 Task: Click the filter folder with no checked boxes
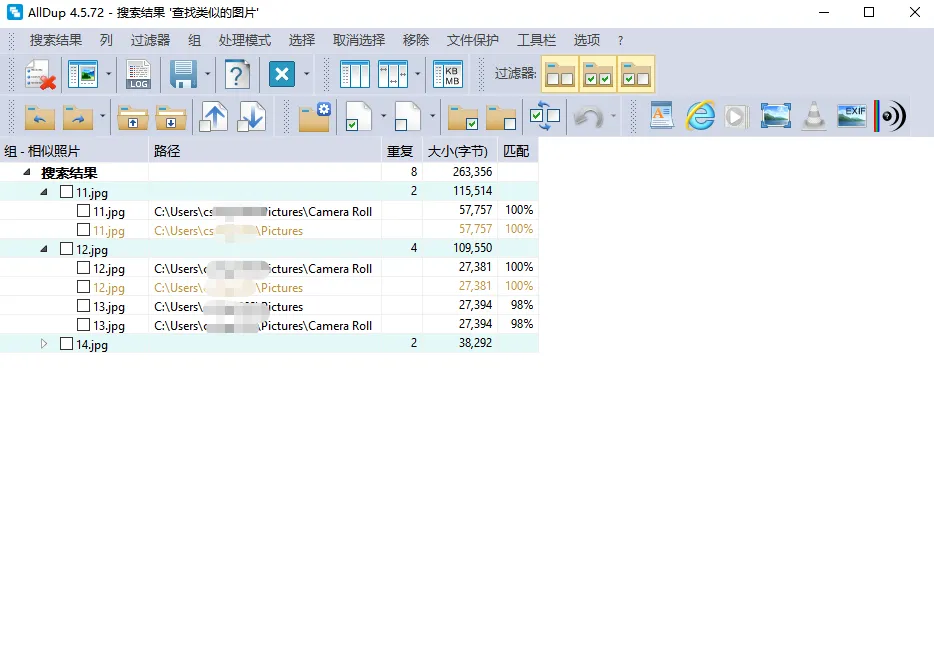click(560, 74)
